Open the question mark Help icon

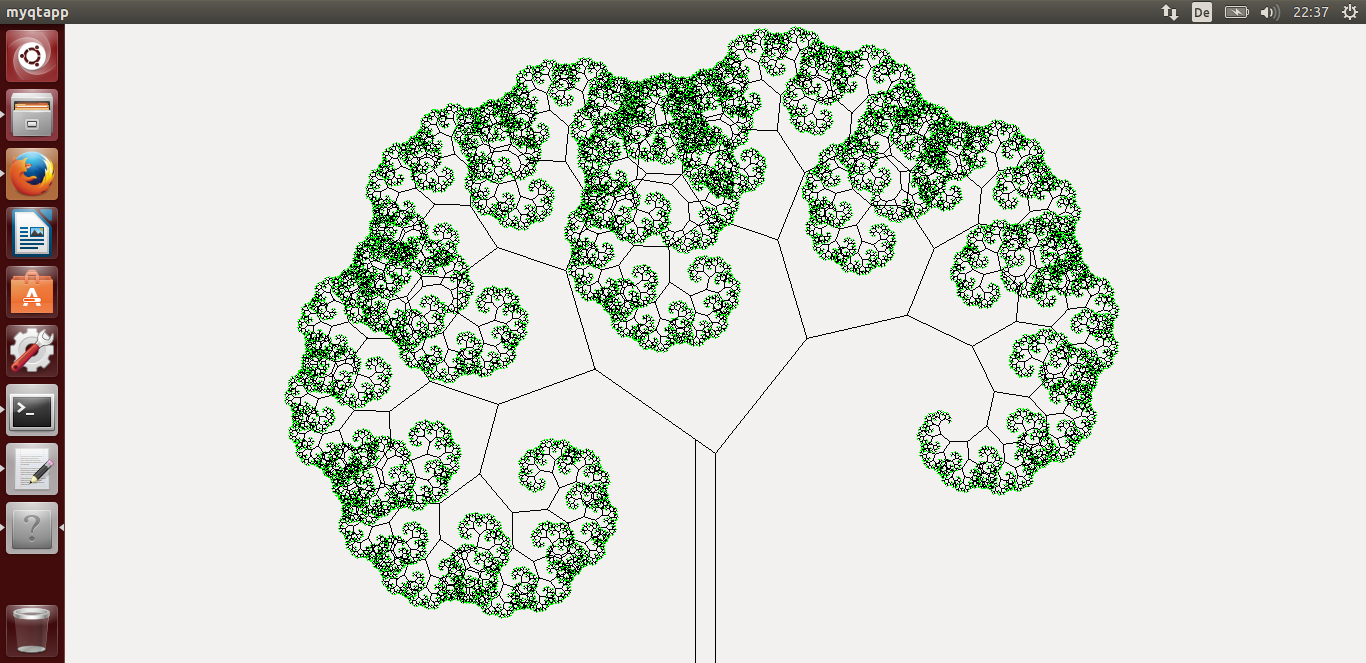(x=32, y=528)
